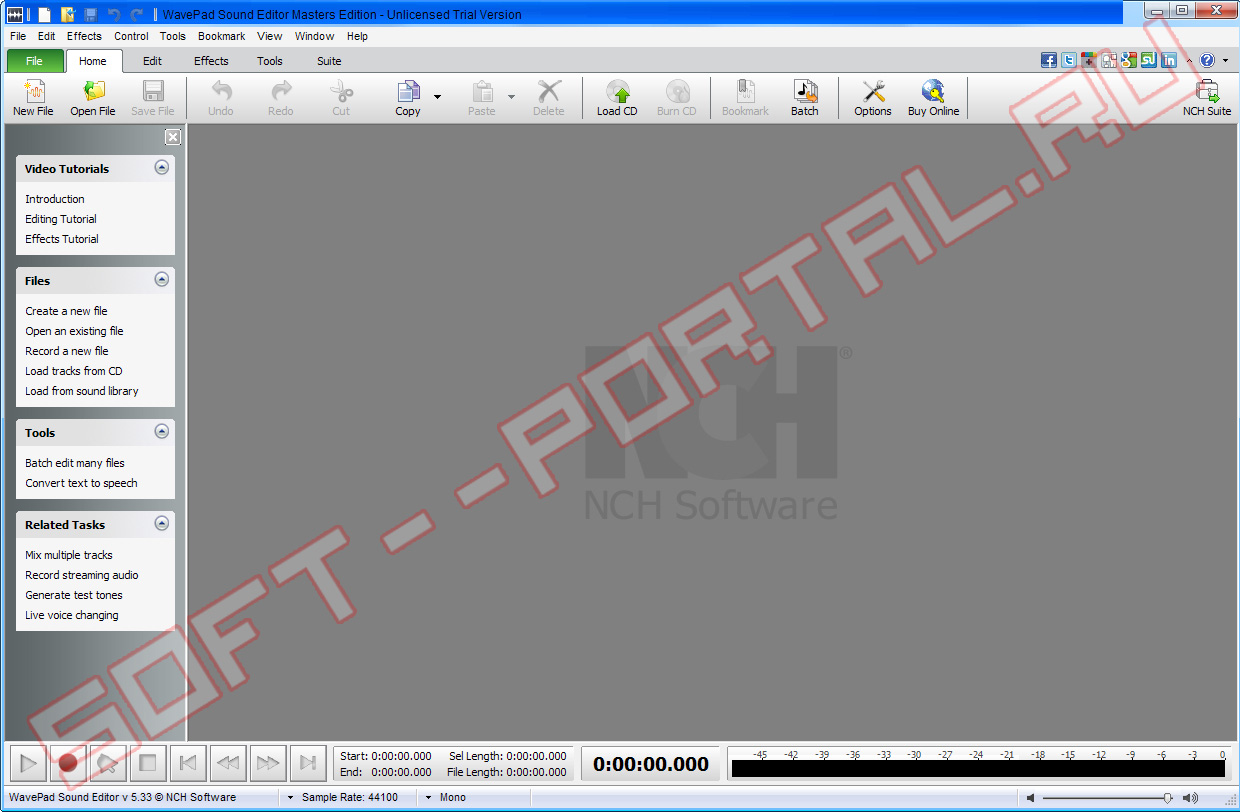Click the Rewind button
The image size is (1240, 812).
point(228,763)
